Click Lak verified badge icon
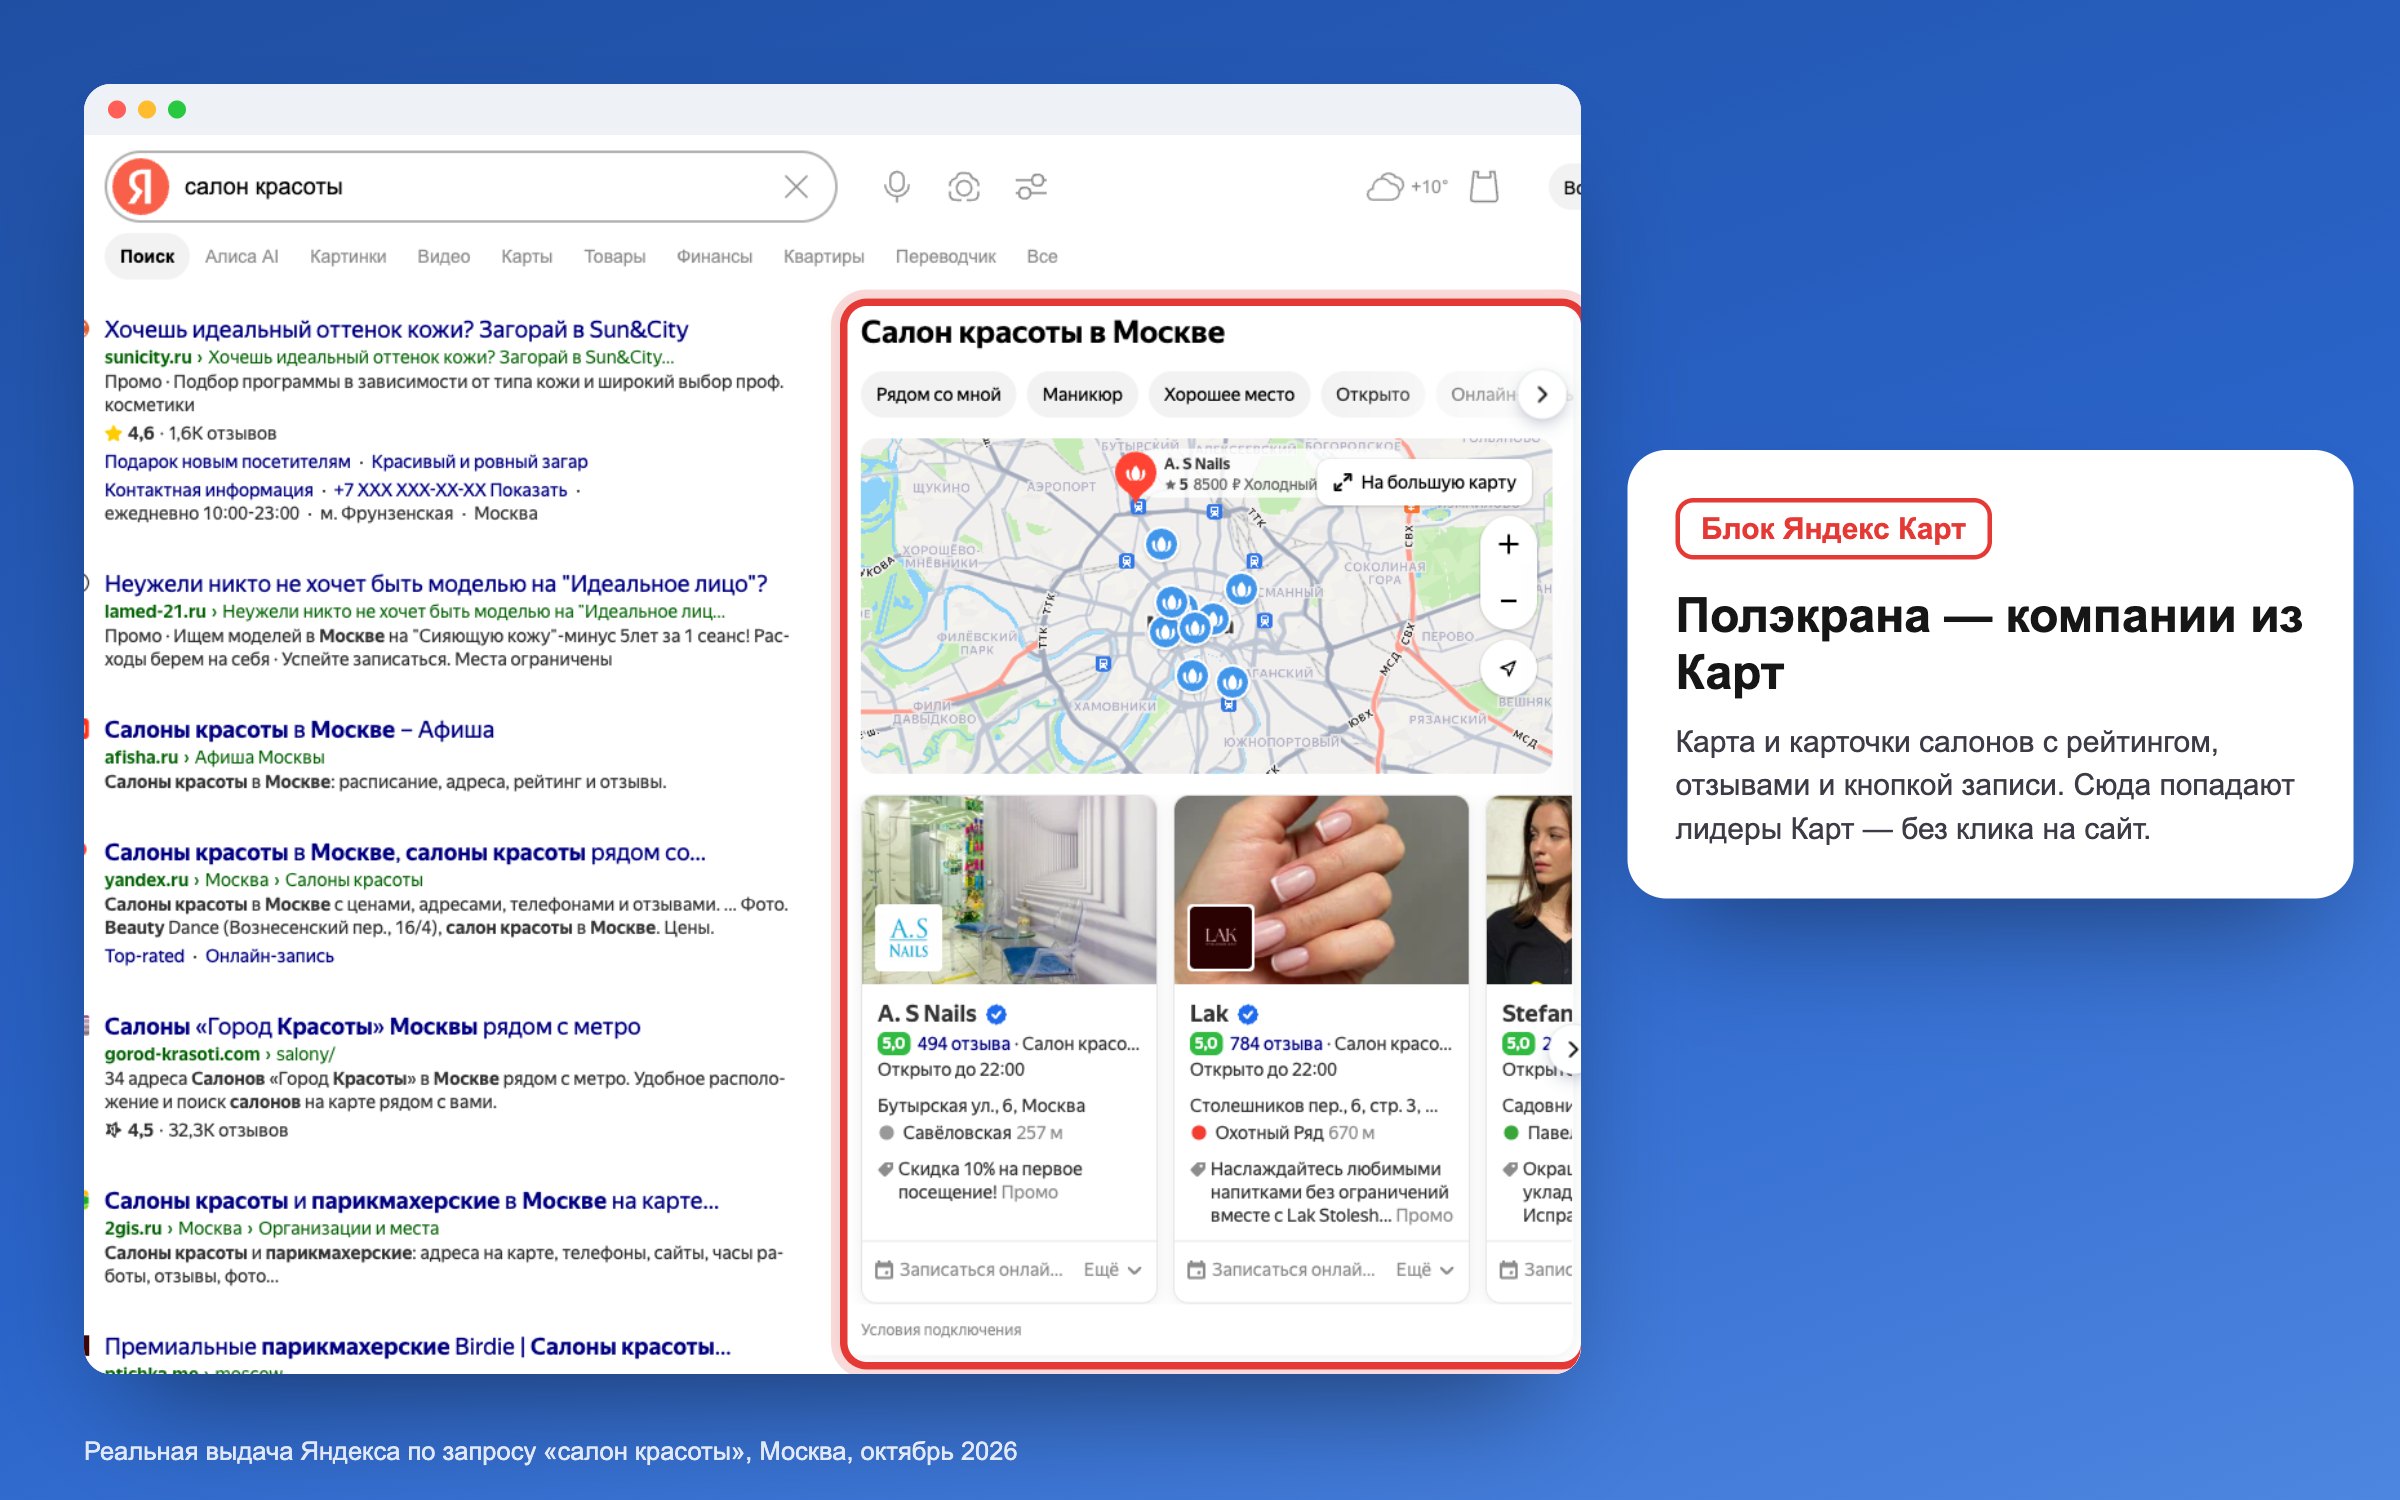Image resolution: width=2400 pixels, height=1500 pixels. (x=1248, y=1014)
